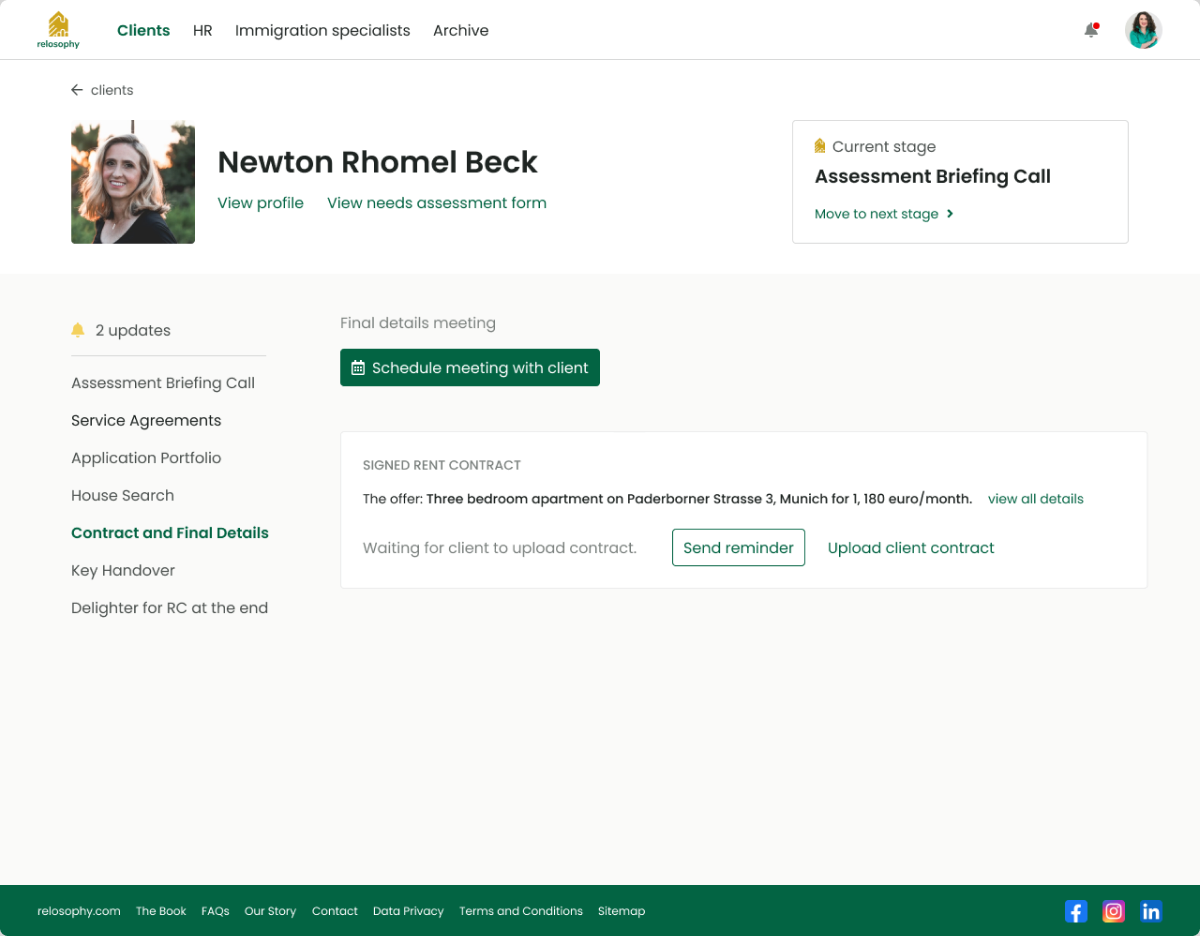Screen dimensions: 1200x936
Task: Go to the Clients tab
Action: [x=143, y=30]
